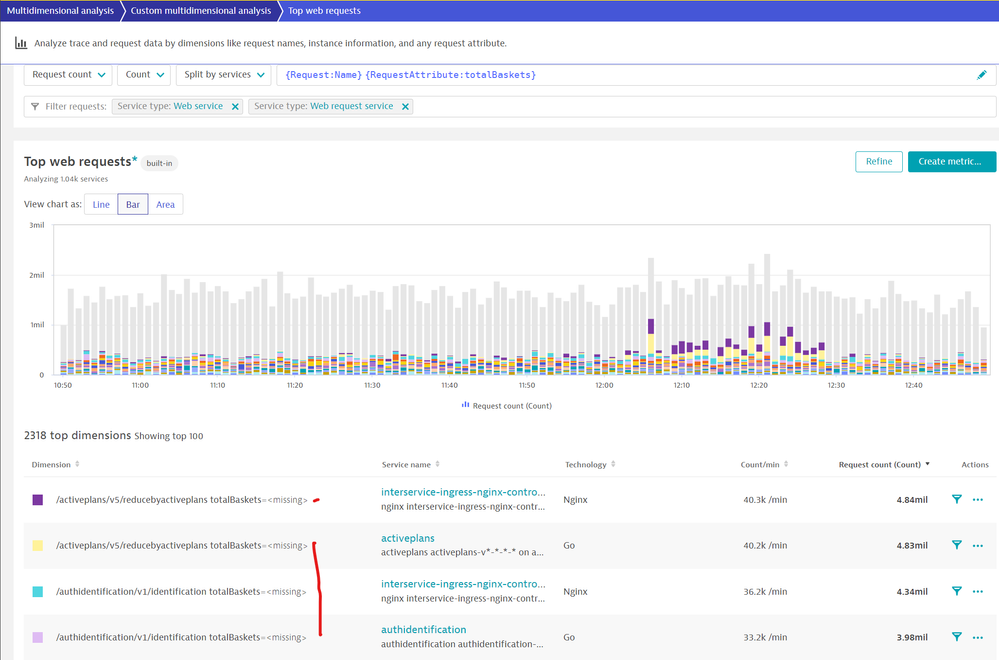Image resolution: width=999 pixels, height=660 pixels.
Task: Click filter icon for authidentification Nginx row
Action: click(x=956, y=591)
